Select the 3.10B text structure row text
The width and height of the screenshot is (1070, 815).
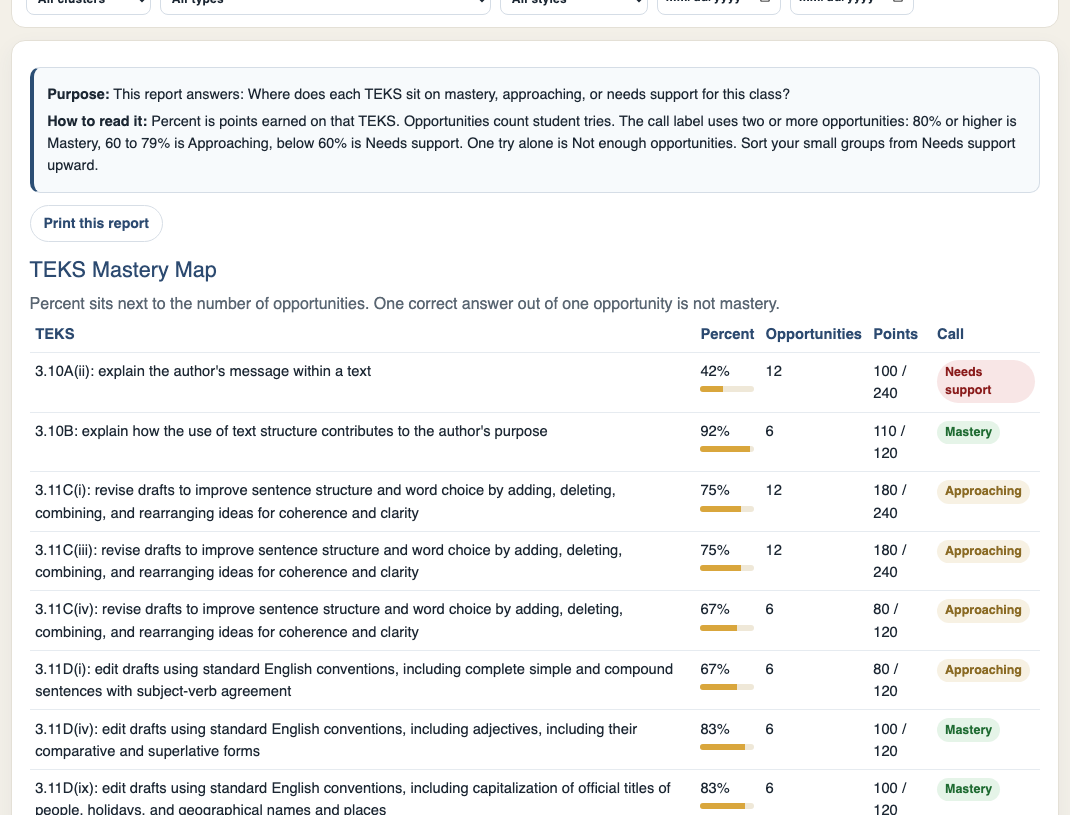291,431
